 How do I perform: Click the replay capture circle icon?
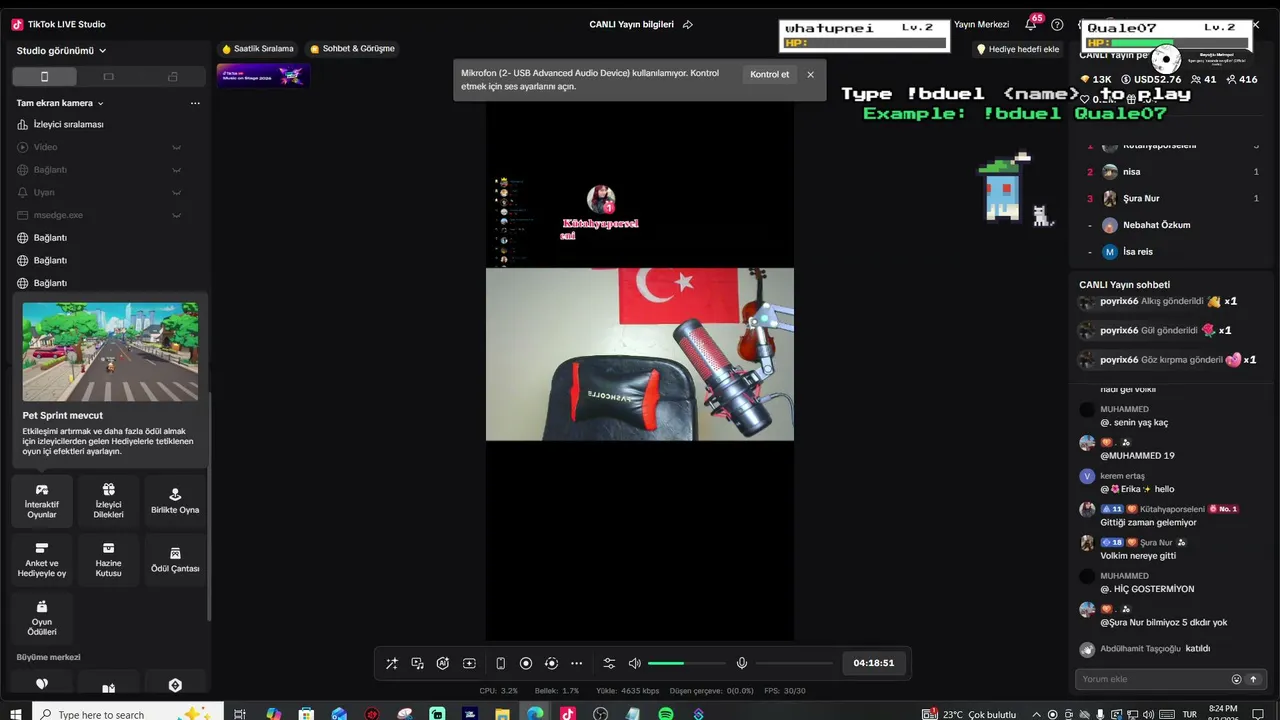click(x=551, y=663)
